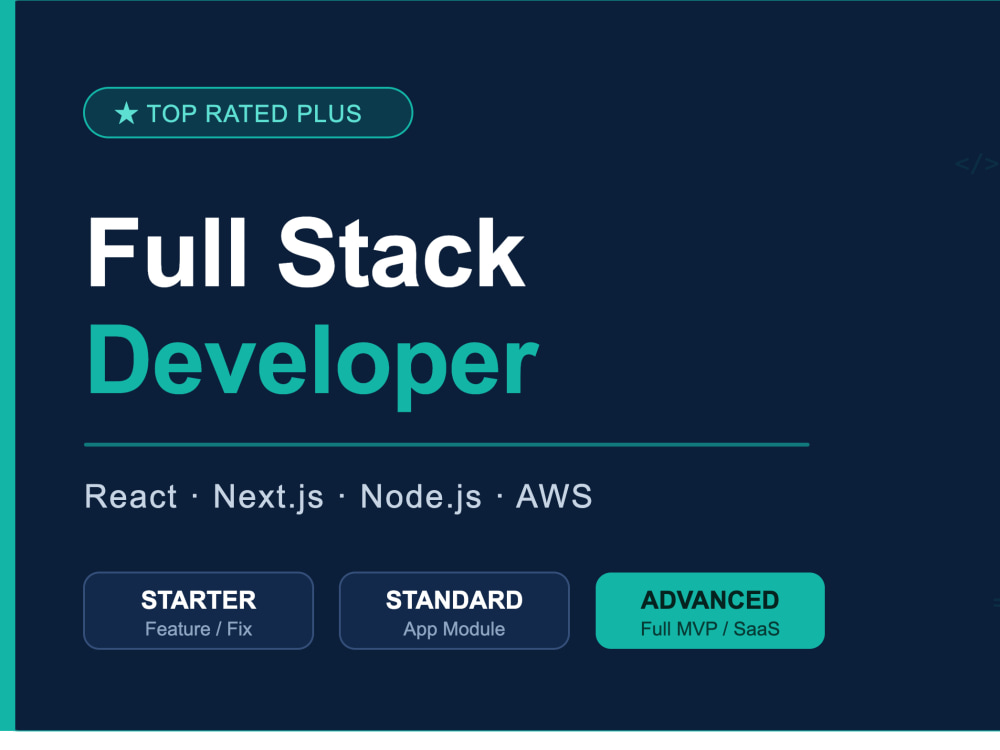Click the faint code tag symbol

[x=976, y=164]
